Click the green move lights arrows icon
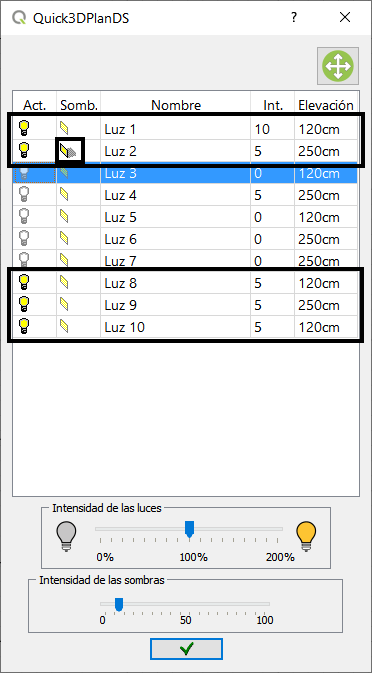 [338, 66]
